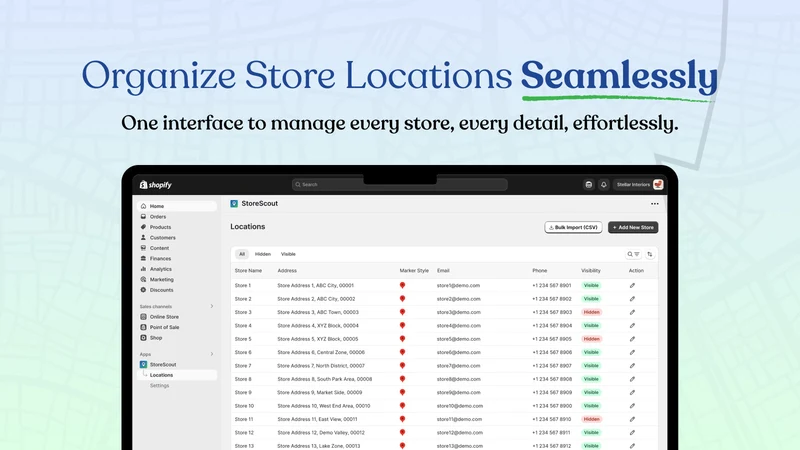Click the Hidden badge for Store 5

592,339
